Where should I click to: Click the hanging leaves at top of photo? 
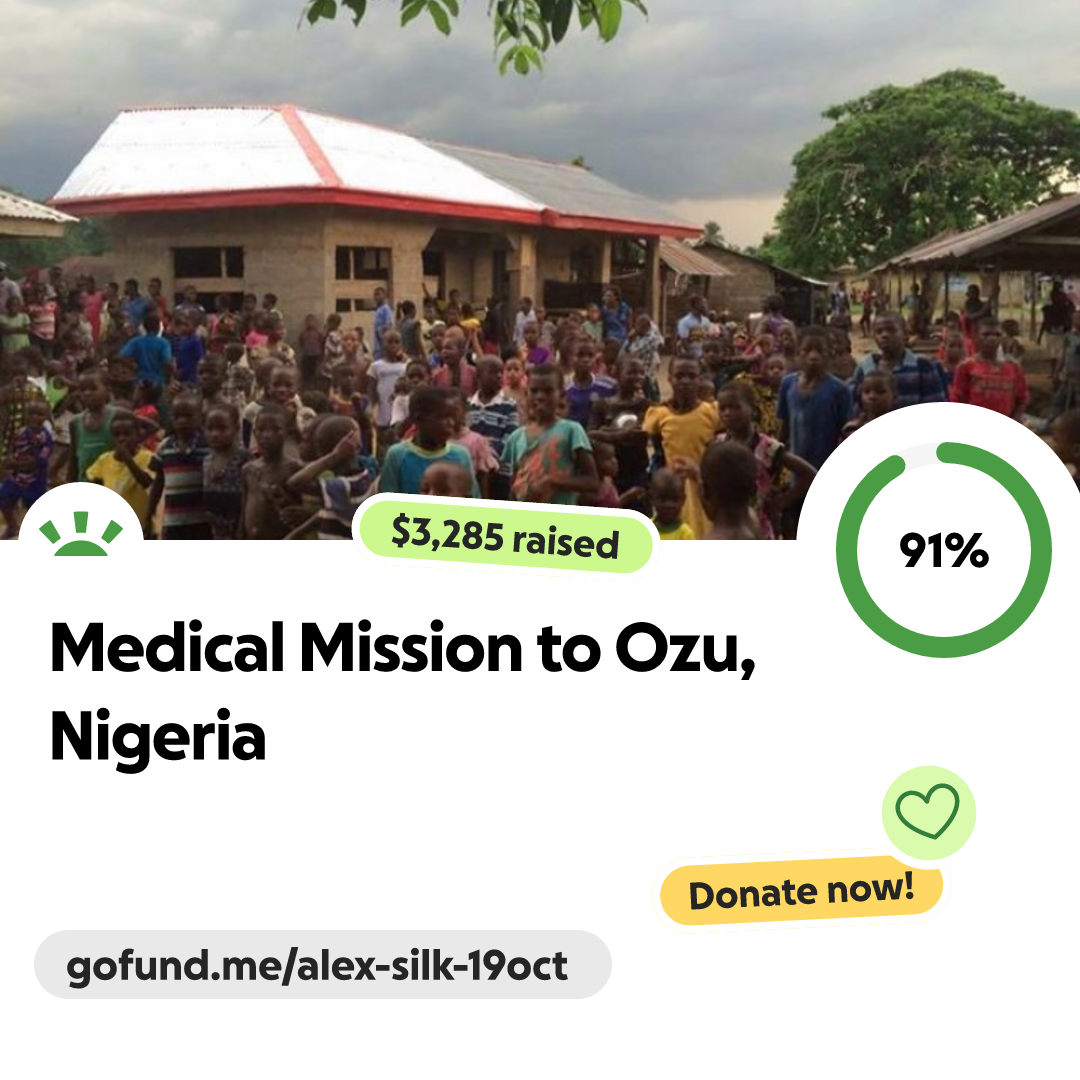click(520, 25)
